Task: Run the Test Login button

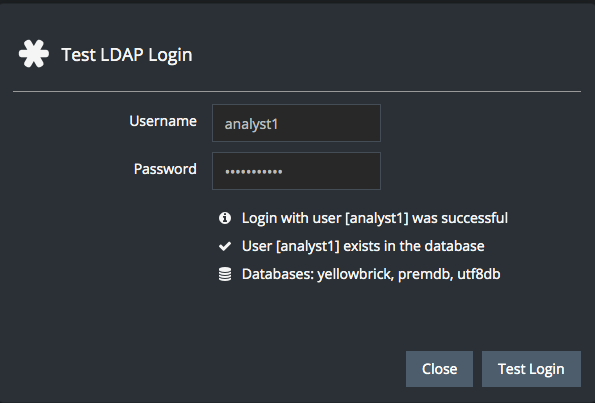Action: [531, 369]
